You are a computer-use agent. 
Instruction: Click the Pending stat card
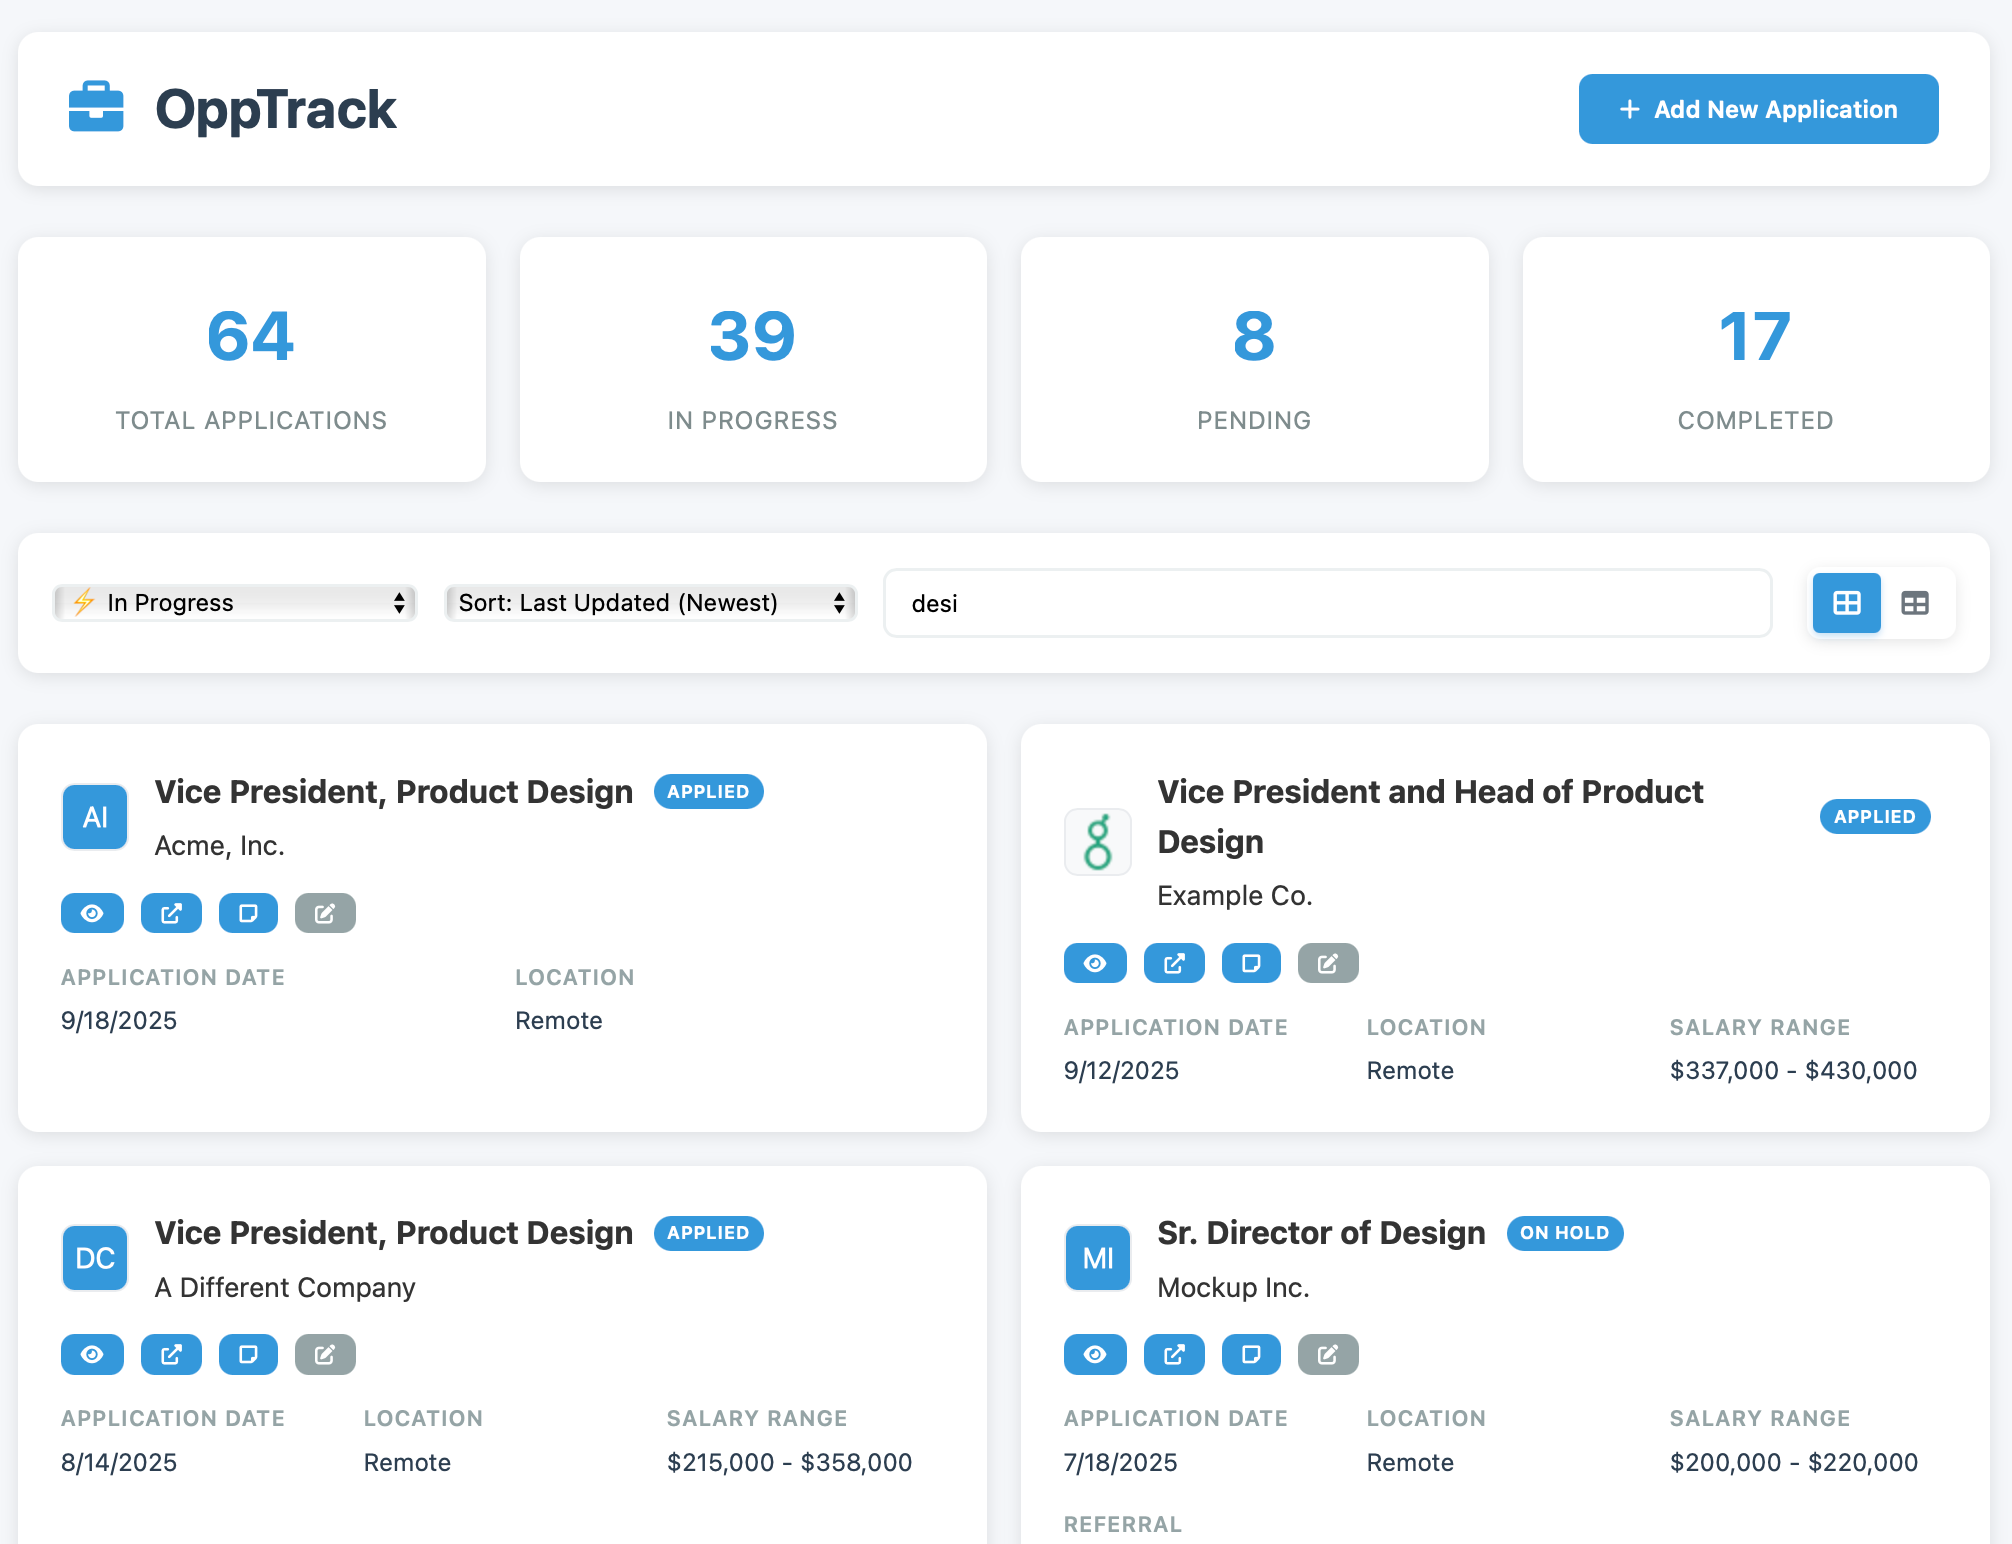coord(1254,360)
